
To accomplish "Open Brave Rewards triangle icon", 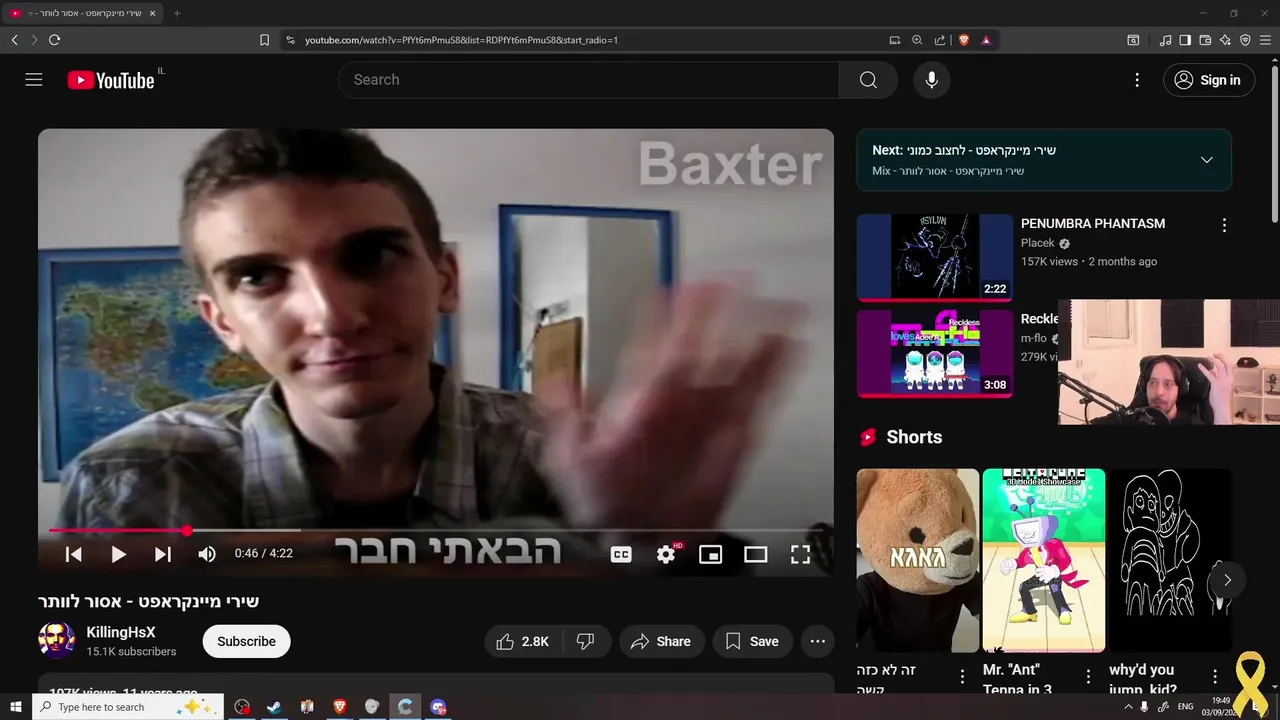I will click(x=986, y=40).
